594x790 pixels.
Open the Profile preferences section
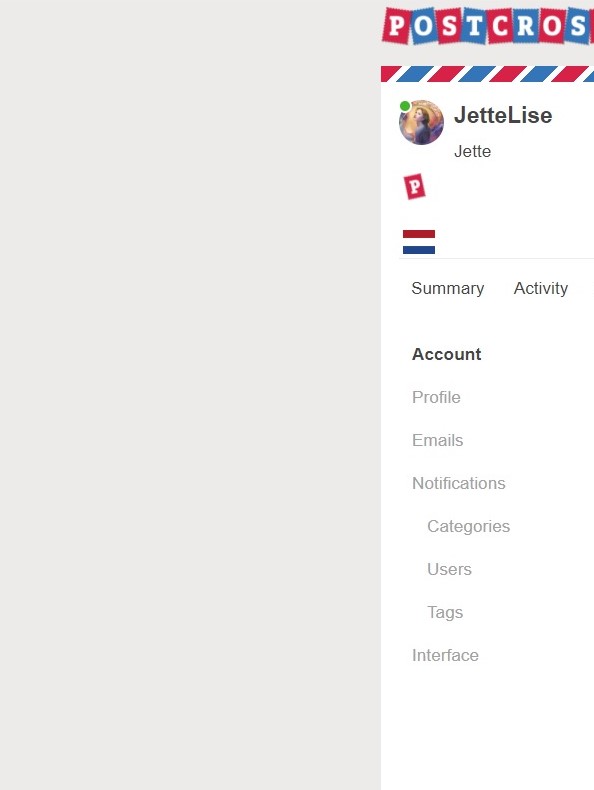click(436, 397)
